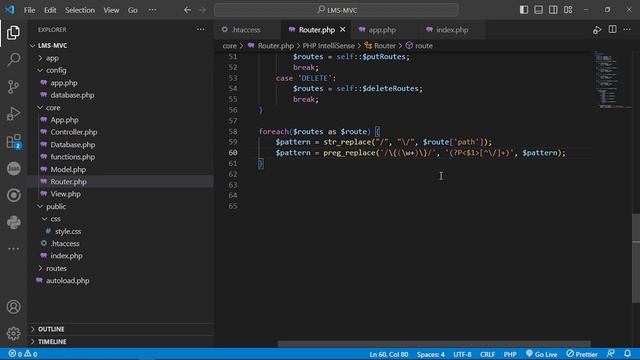Click the editor vertical scrollbar thumb
Viewport: 640px width, 360px height.
coord(636,258)
